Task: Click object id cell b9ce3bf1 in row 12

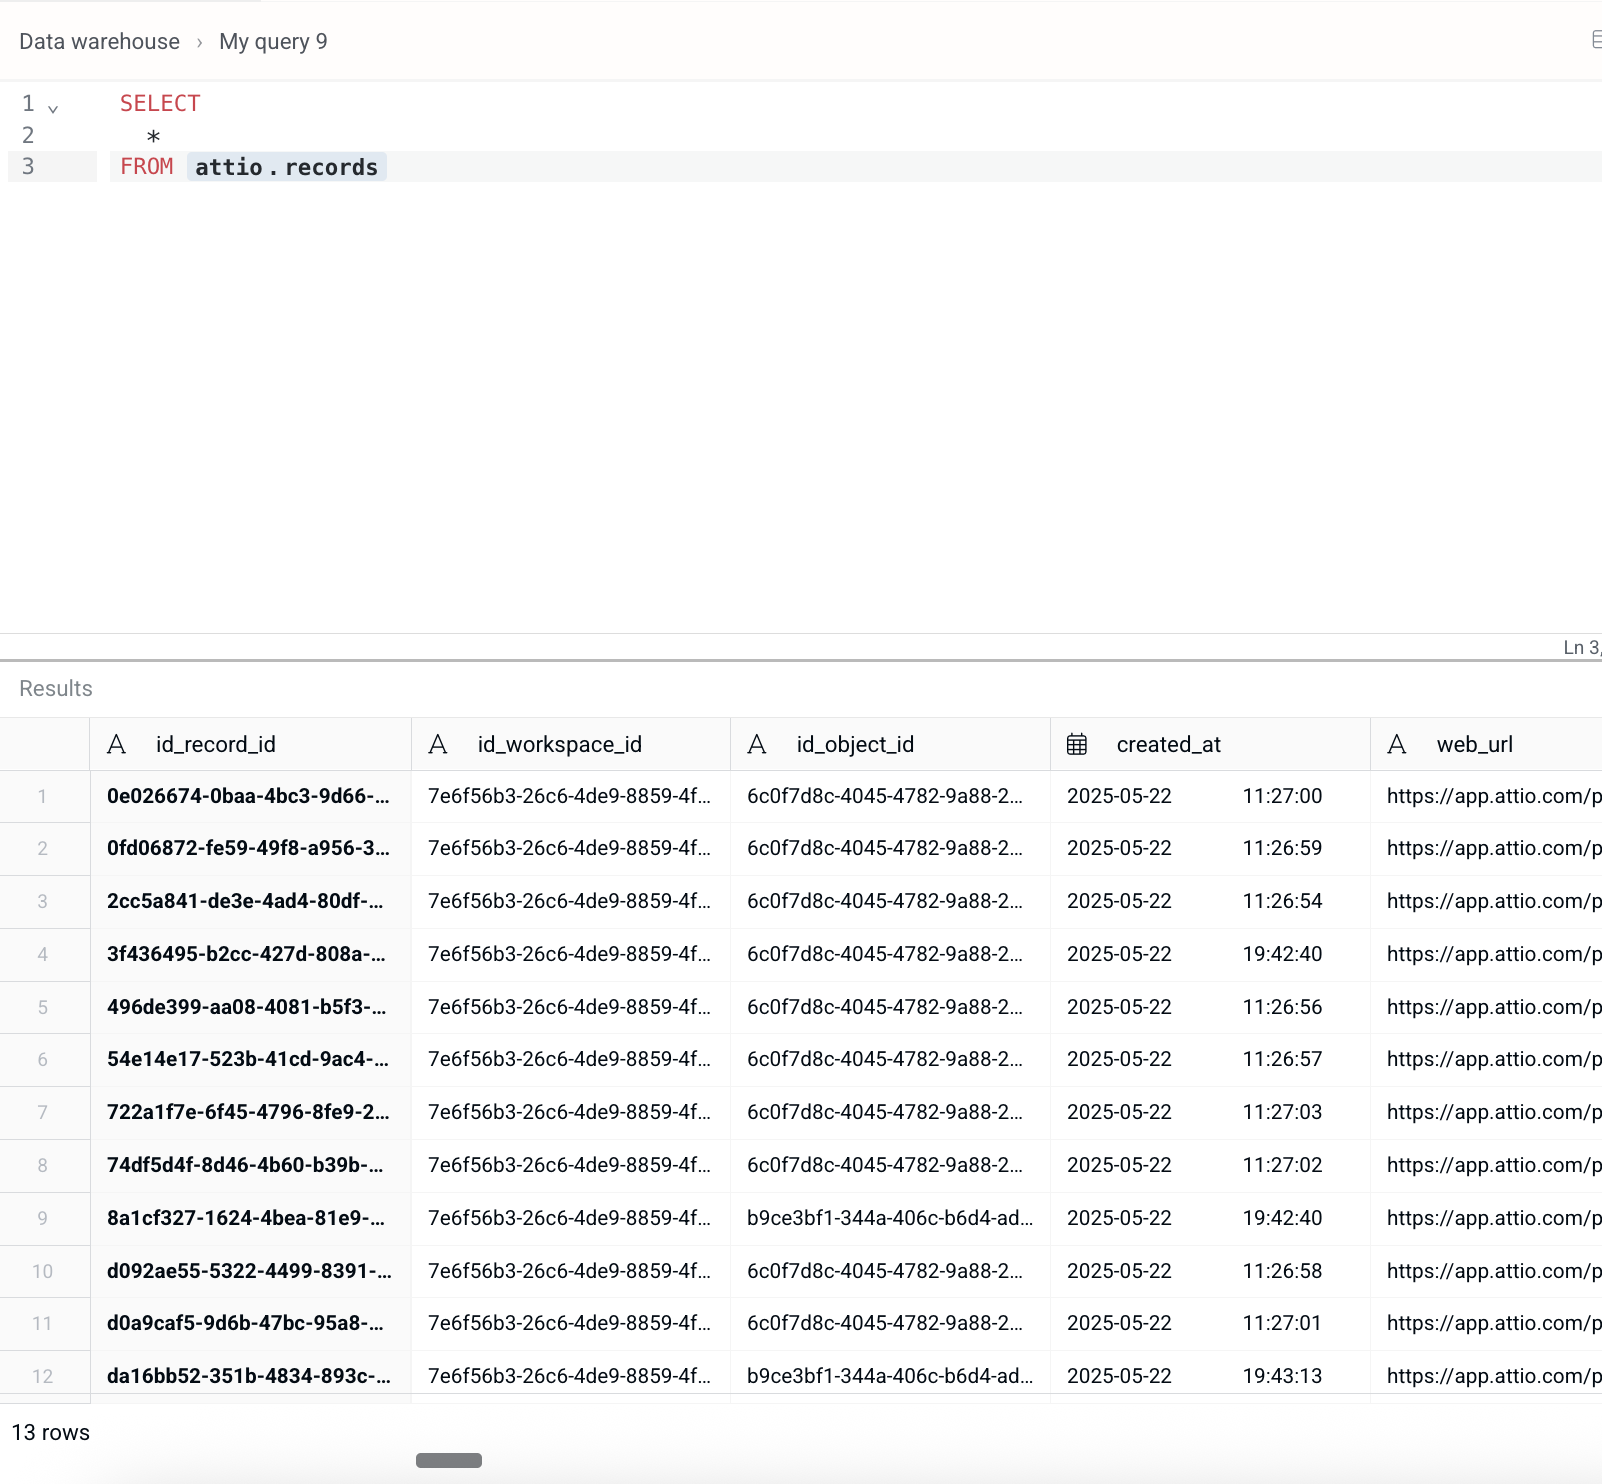Action: [x=890, y=1376]
